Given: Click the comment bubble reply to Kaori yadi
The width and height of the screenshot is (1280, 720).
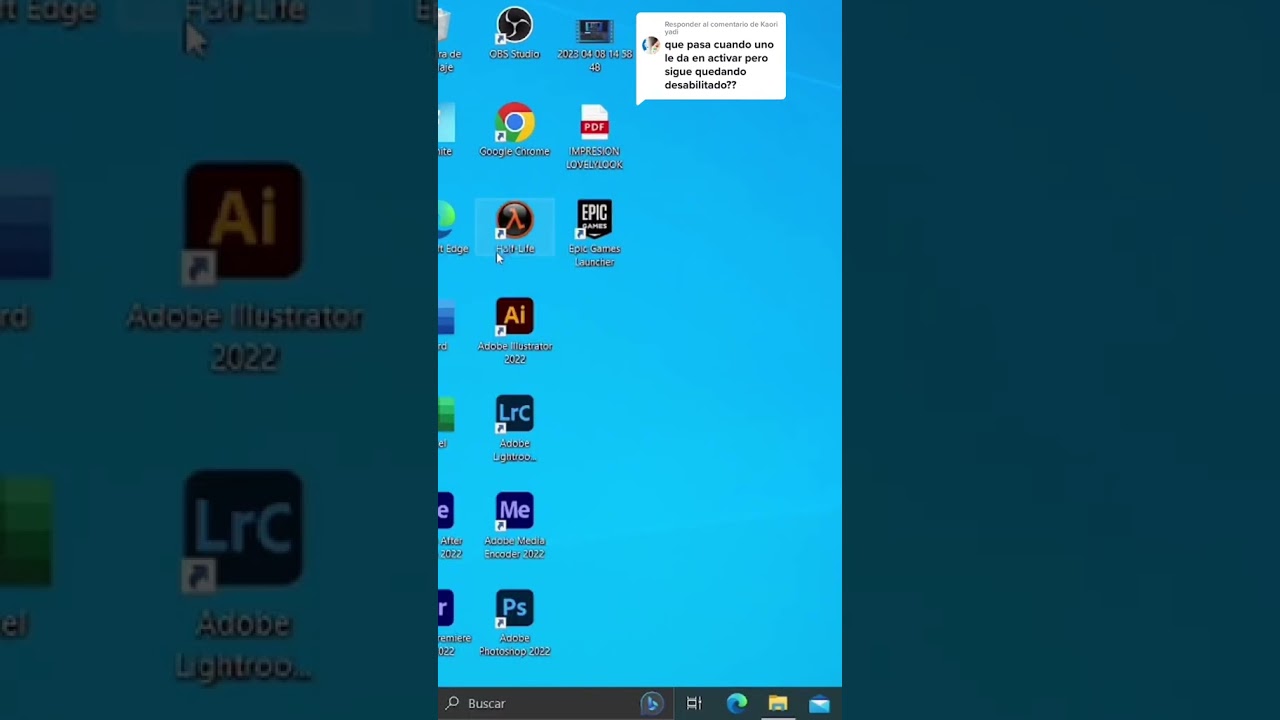Looking at the screenshot, I should pyautogui.click(x=711, y=57).
